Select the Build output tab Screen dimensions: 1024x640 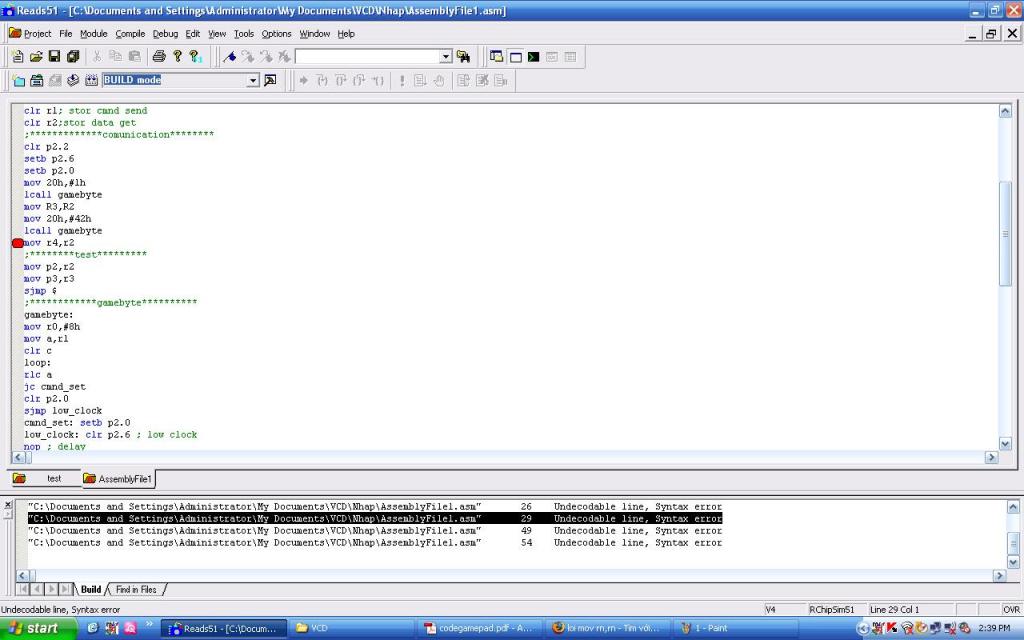tap(91, 589)
